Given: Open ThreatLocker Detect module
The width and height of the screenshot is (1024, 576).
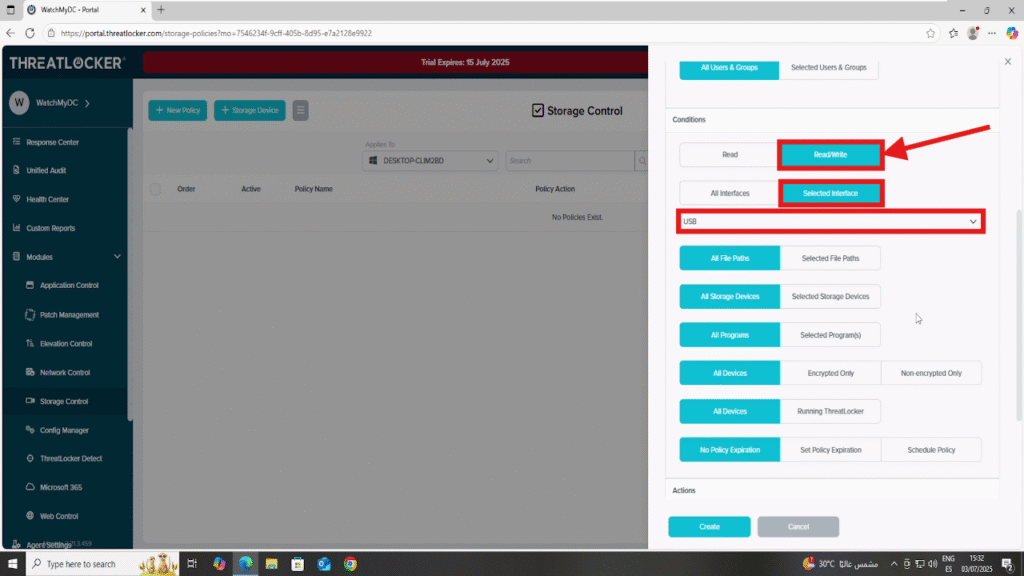Looking at the screenshot, I should 71,458.
